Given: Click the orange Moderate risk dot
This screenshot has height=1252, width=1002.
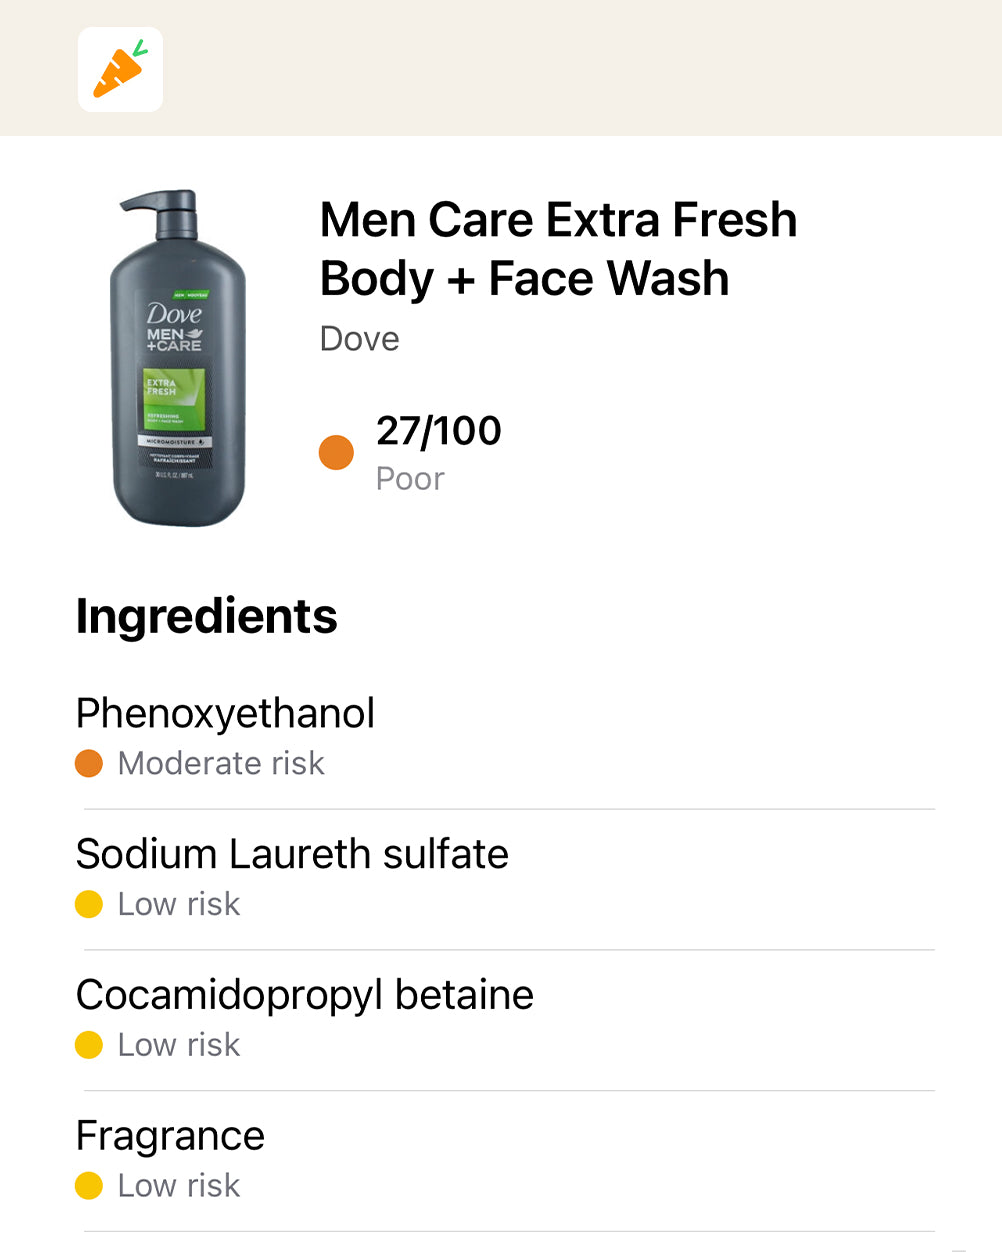Looking at the screenshot, I should [89, 764].
